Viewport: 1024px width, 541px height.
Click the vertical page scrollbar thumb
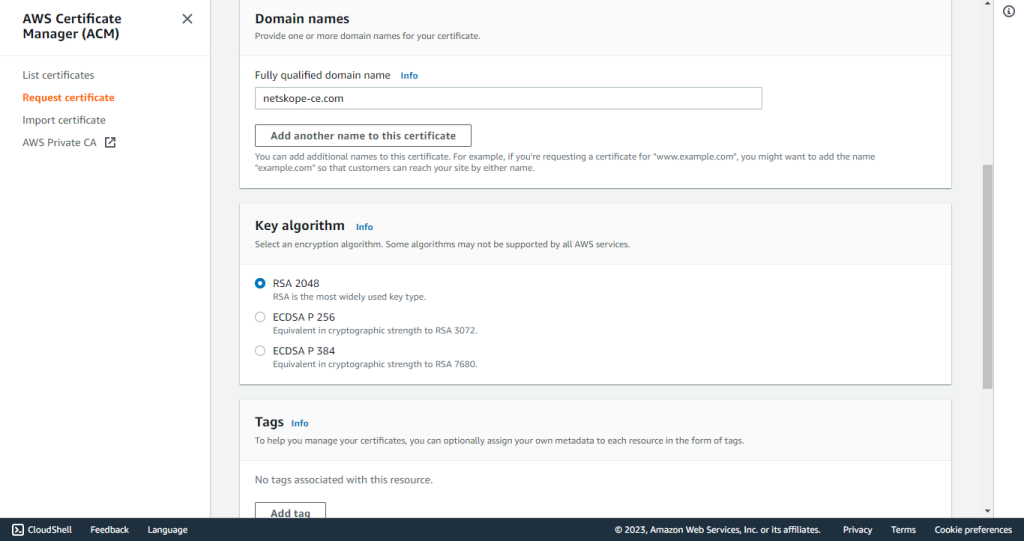pyautogui.click(x=987, y=277)
